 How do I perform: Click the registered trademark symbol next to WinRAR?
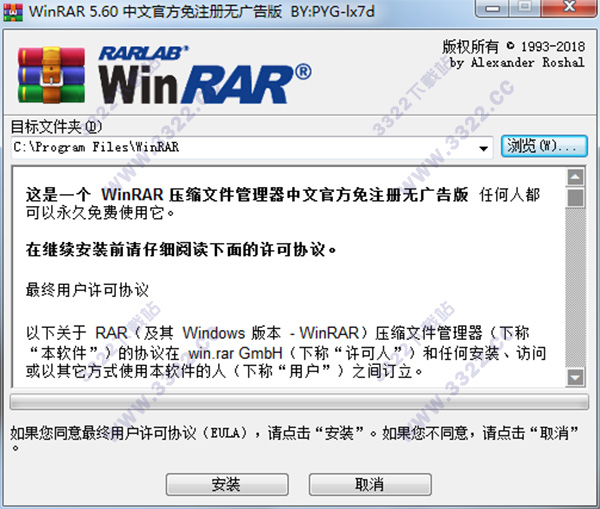pyautogui.click(x=303, y=72)
